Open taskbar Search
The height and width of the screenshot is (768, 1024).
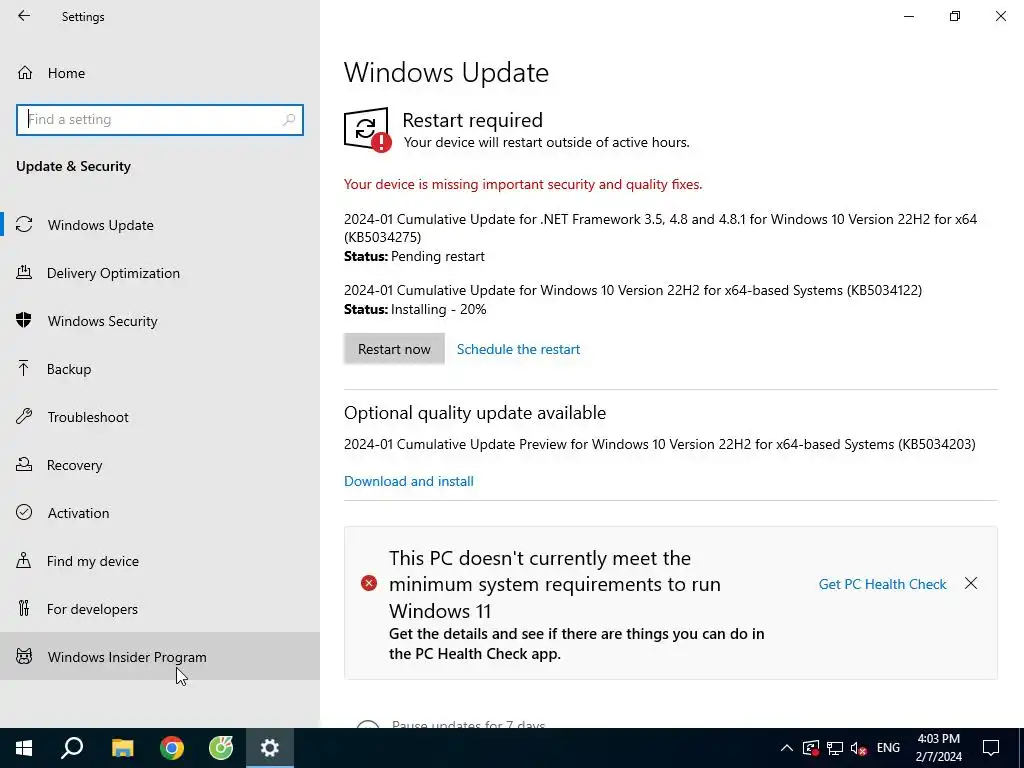click(x=73, y=748)
